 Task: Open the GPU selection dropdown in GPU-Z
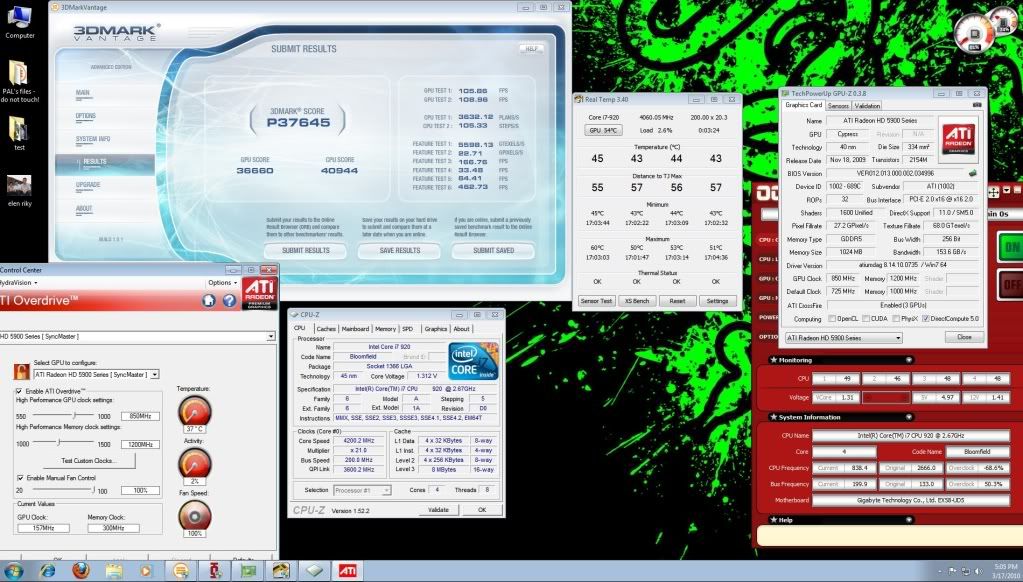click(x=844, y=337)
